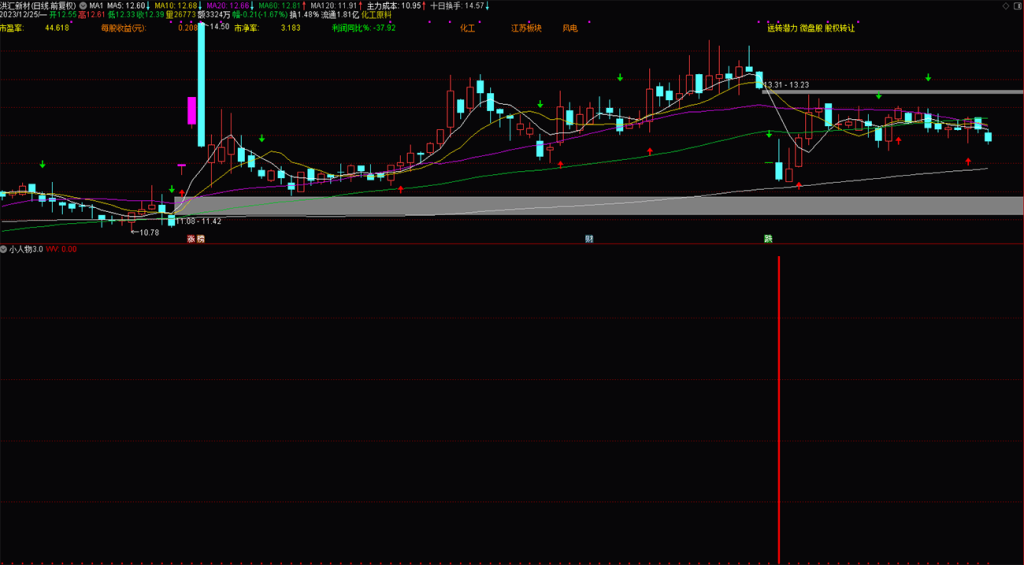Image resolution: width=1024 pixels, height=565 pixels.
Task: Open the indicator settings circle beside MA1
Action: click(82, 5)
